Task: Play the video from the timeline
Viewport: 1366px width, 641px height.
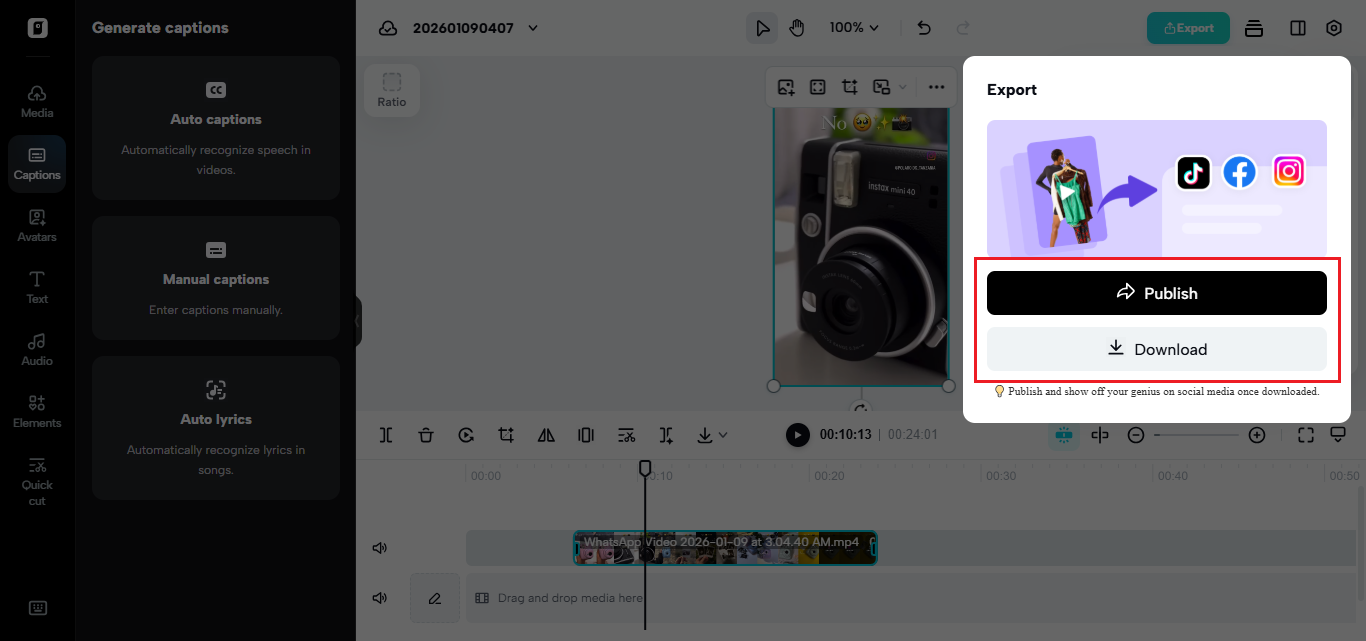Action: point(797,435)
